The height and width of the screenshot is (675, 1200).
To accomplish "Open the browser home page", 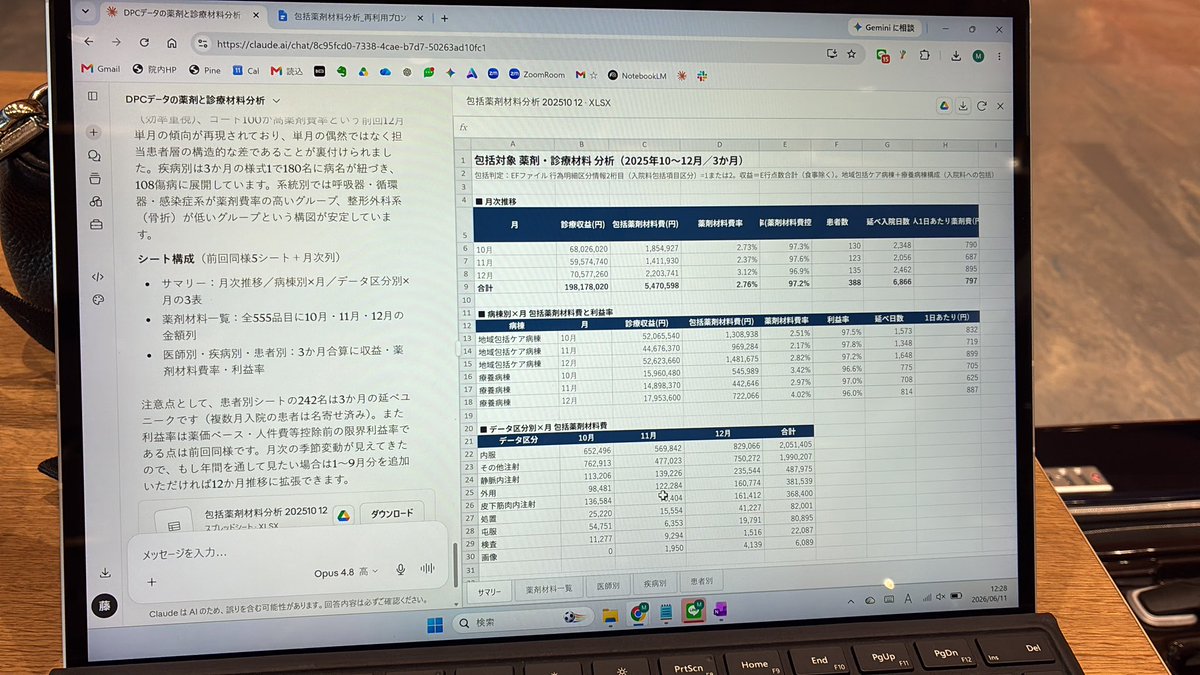I will (171, 44).
